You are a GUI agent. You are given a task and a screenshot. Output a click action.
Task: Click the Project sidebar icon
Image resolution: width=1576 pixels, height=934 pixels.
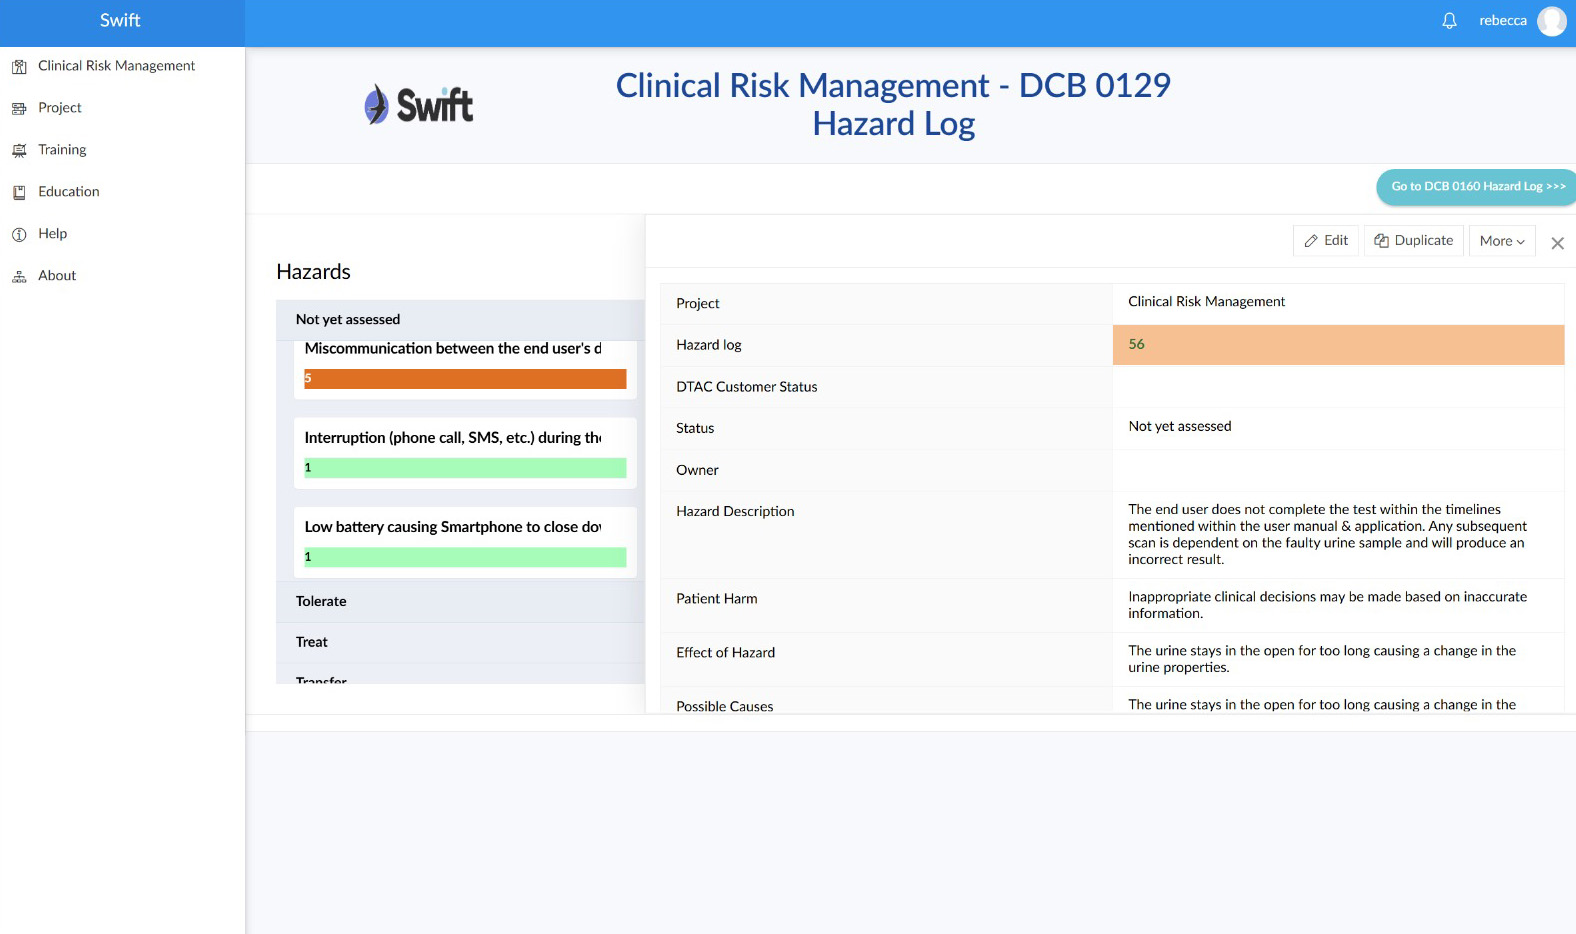[19, 109]
